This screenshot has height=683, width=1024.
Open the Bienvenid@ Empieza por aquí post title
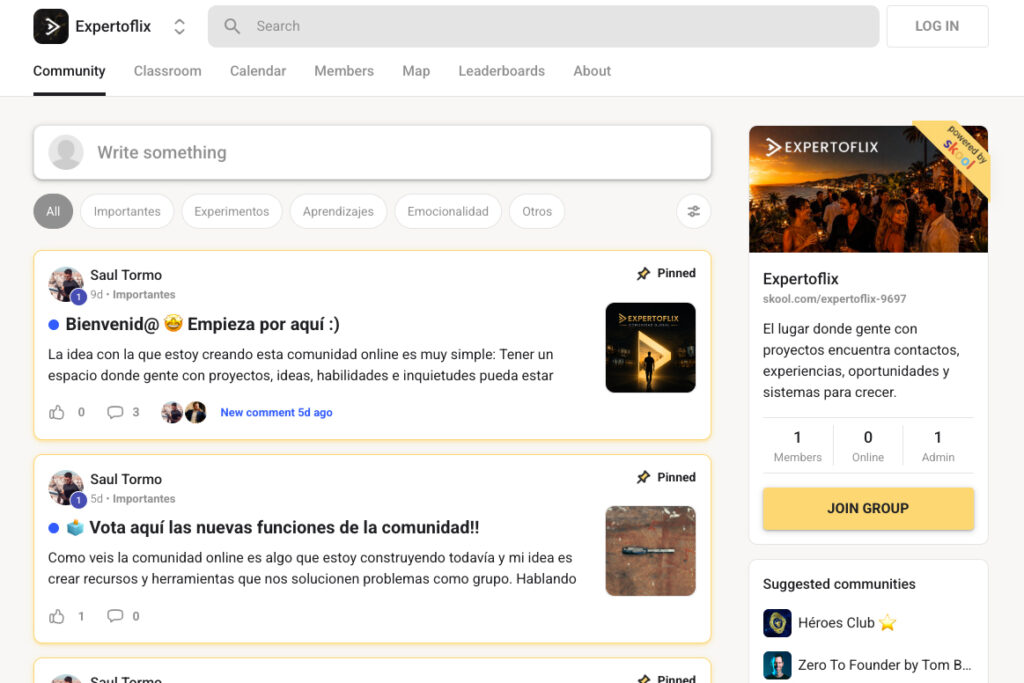pyautogui.click(x=202, y=324)
